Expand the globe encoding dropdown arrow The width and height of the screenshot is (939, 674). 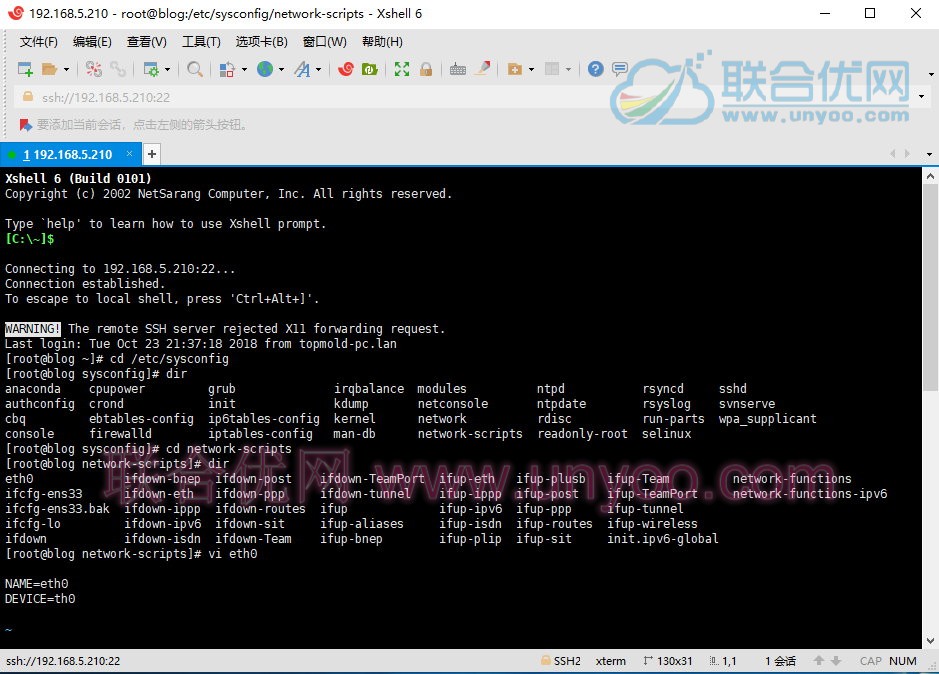[281, 69]
